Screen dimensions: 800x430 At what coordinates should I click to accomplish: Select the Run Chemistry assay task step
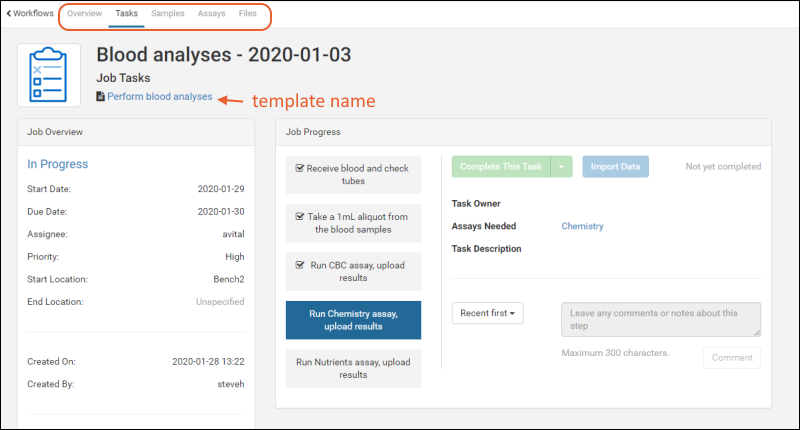tap(353, 320)
